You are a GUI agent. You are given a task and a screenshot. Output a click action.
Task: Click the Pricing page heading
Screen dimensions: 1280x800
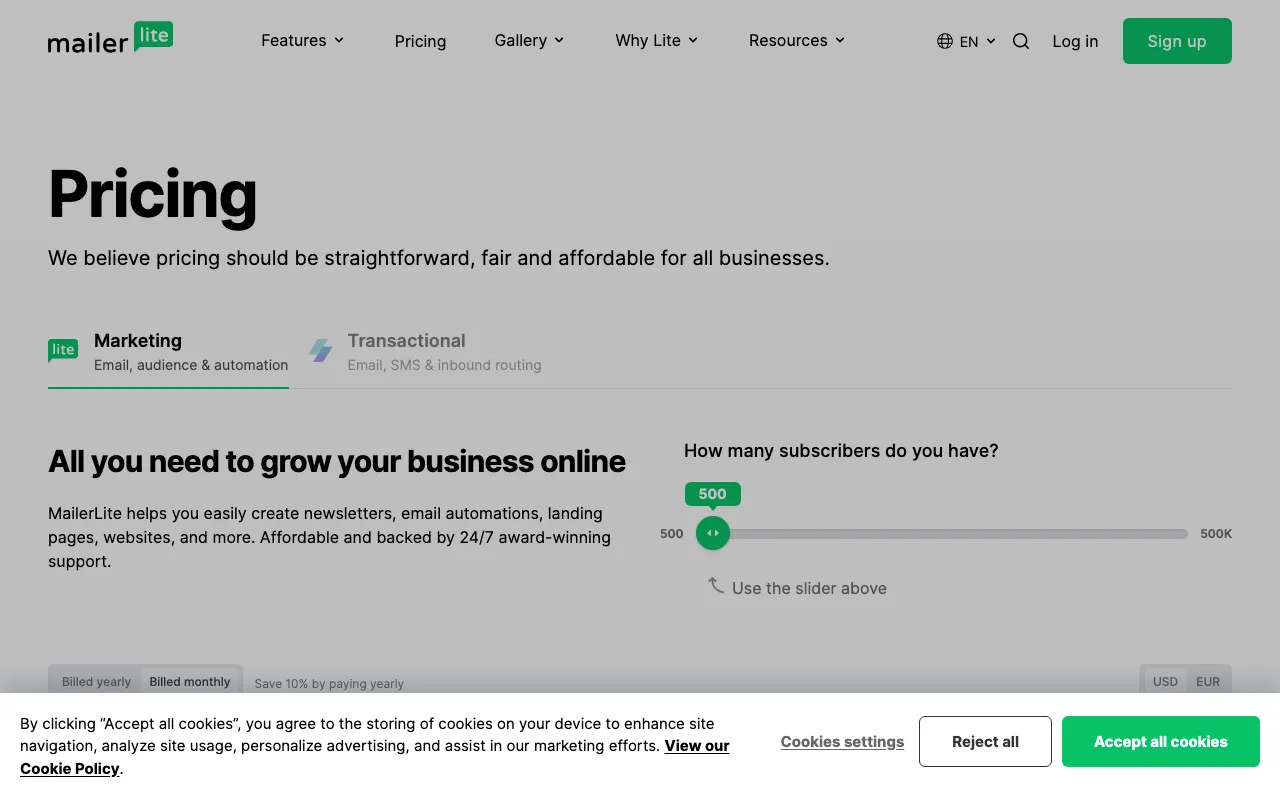pyautogui.click(x=152, y=194)
